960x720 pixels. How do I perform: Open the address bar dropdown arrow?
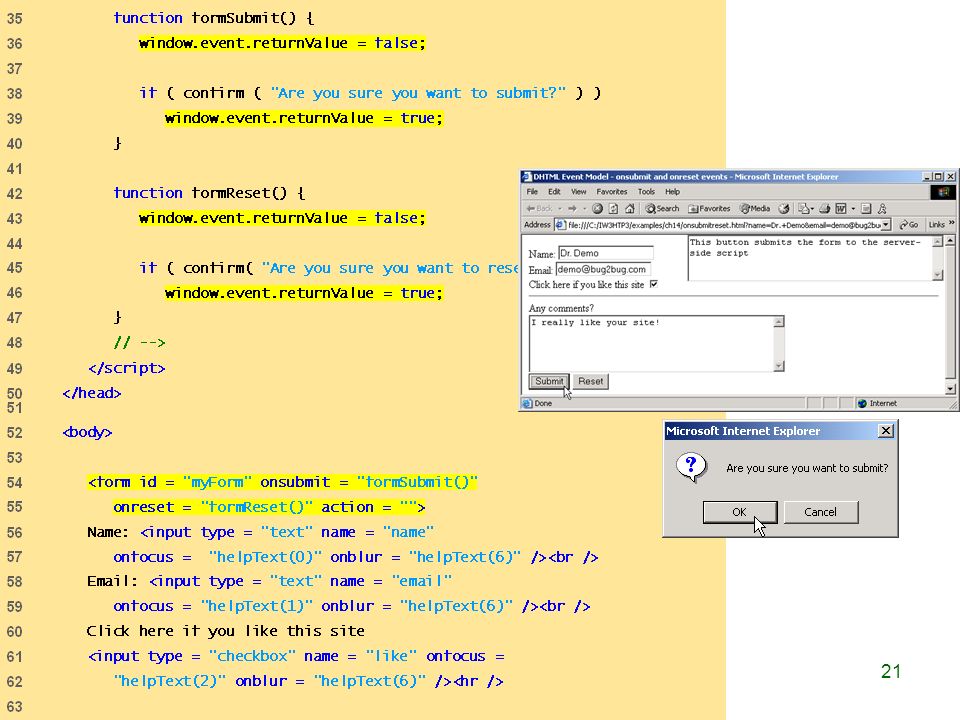[x=885, y=225]
